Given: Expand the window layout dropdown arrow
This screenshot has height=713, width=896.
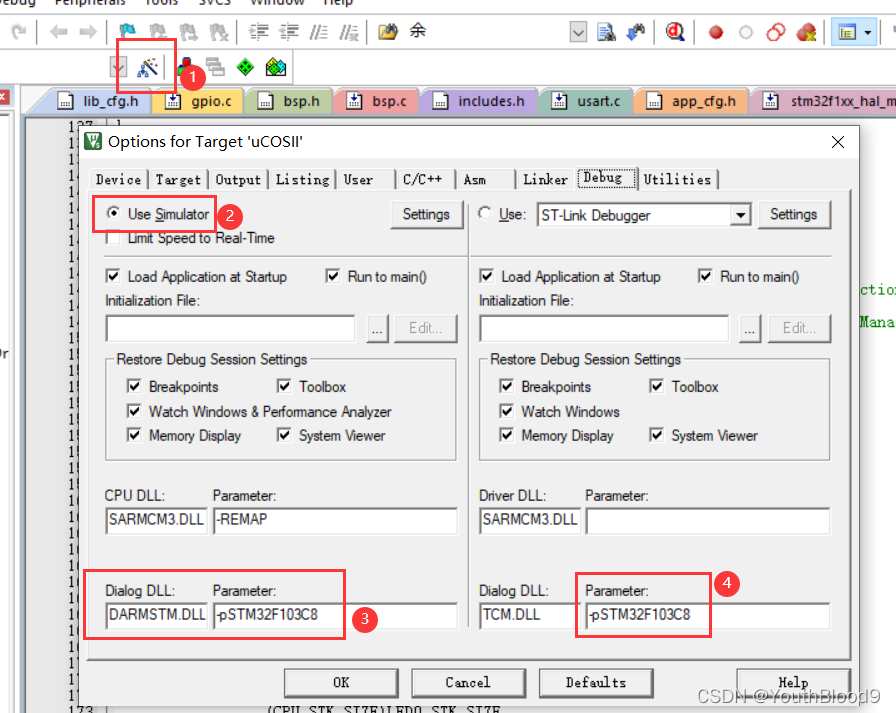Looking at the screenshot, I should click(868, 33).
